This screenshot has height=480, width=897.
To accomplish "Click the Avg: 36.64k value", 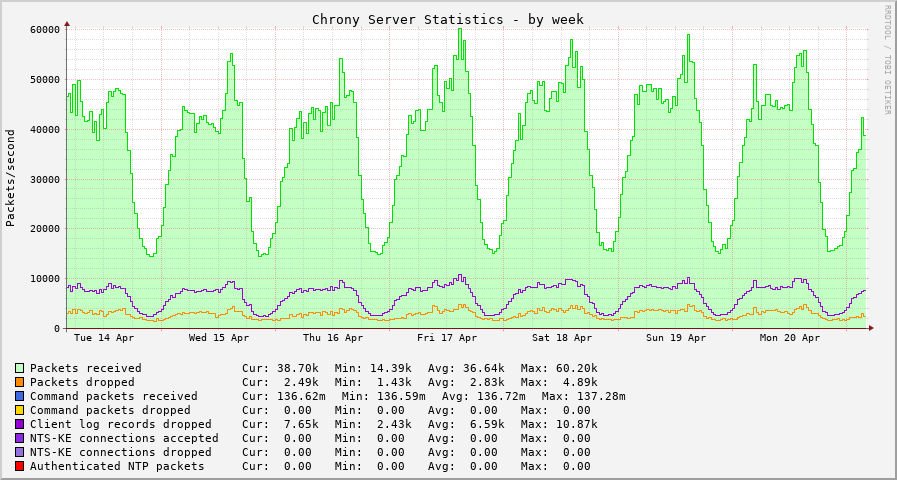I will [x=466, y=368].
